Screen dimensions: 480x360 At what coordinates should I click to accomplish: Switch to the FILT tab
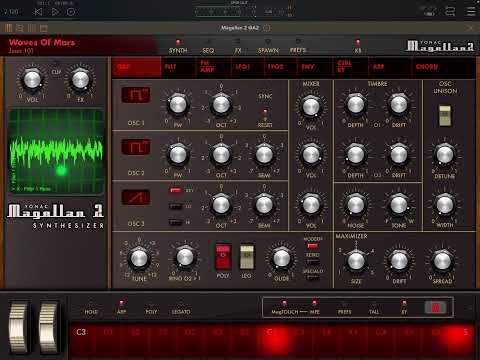coord(178,67)
